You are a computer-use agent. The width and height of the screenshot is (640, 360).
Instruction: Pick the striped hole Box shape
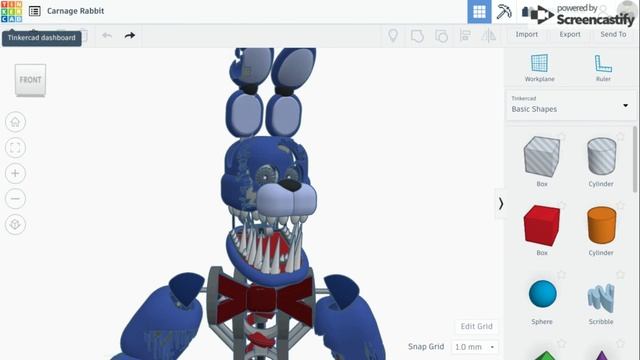click(542, 157)
